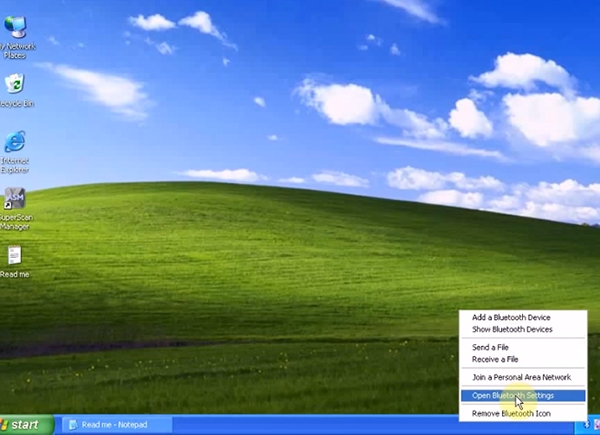Open the Recycle Bin icon
Screen dimensions: 600x435
click(x=15, y=90)
